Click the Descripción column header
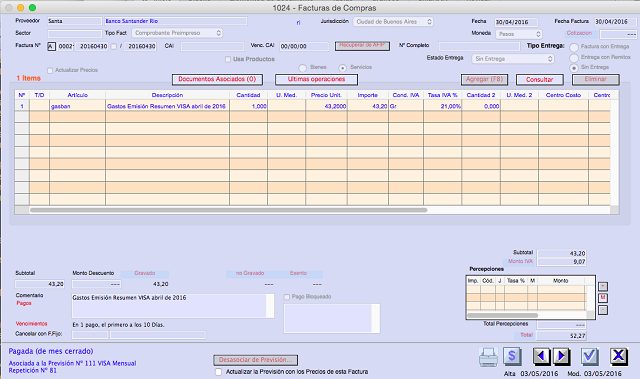The height and width of the screenshot is (379, 640). click(x=167, y=95)
